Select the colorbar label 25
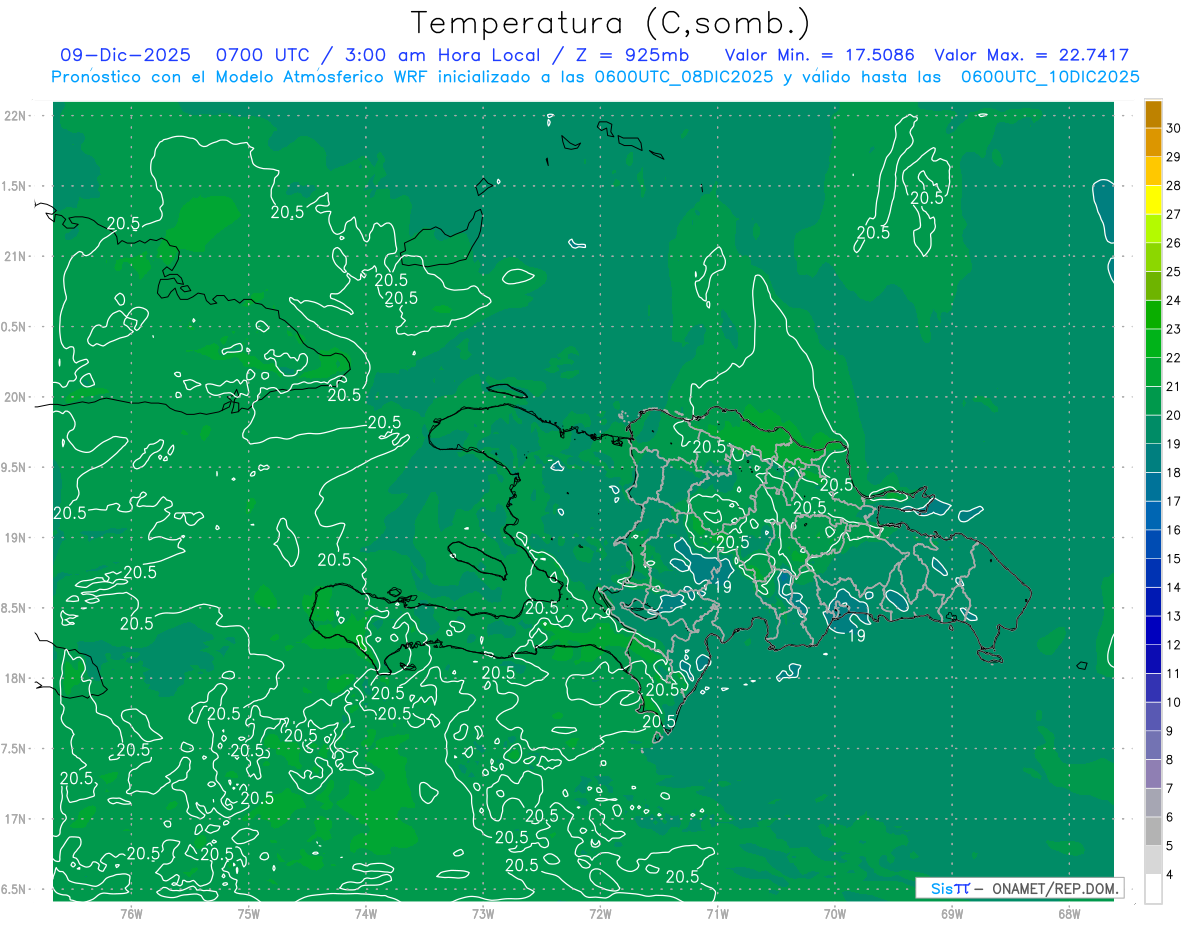 coord(1174,272)
